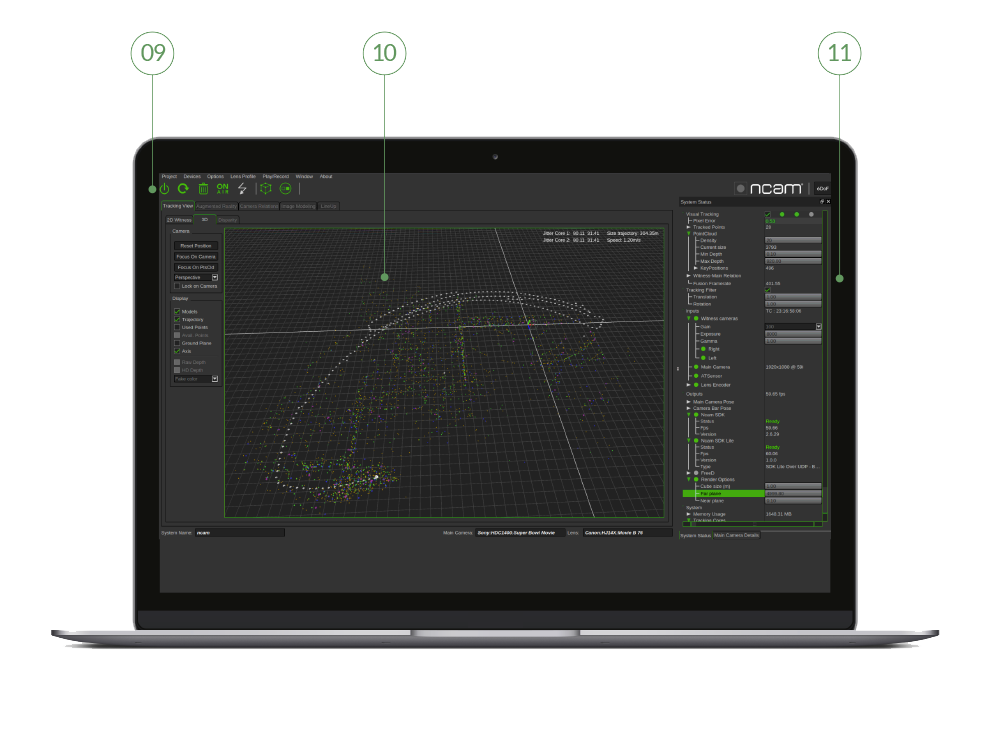Open the Lens Profile menu
Image resolution: width=997 pixels, height=731 pixels.
tap(243, 176)
